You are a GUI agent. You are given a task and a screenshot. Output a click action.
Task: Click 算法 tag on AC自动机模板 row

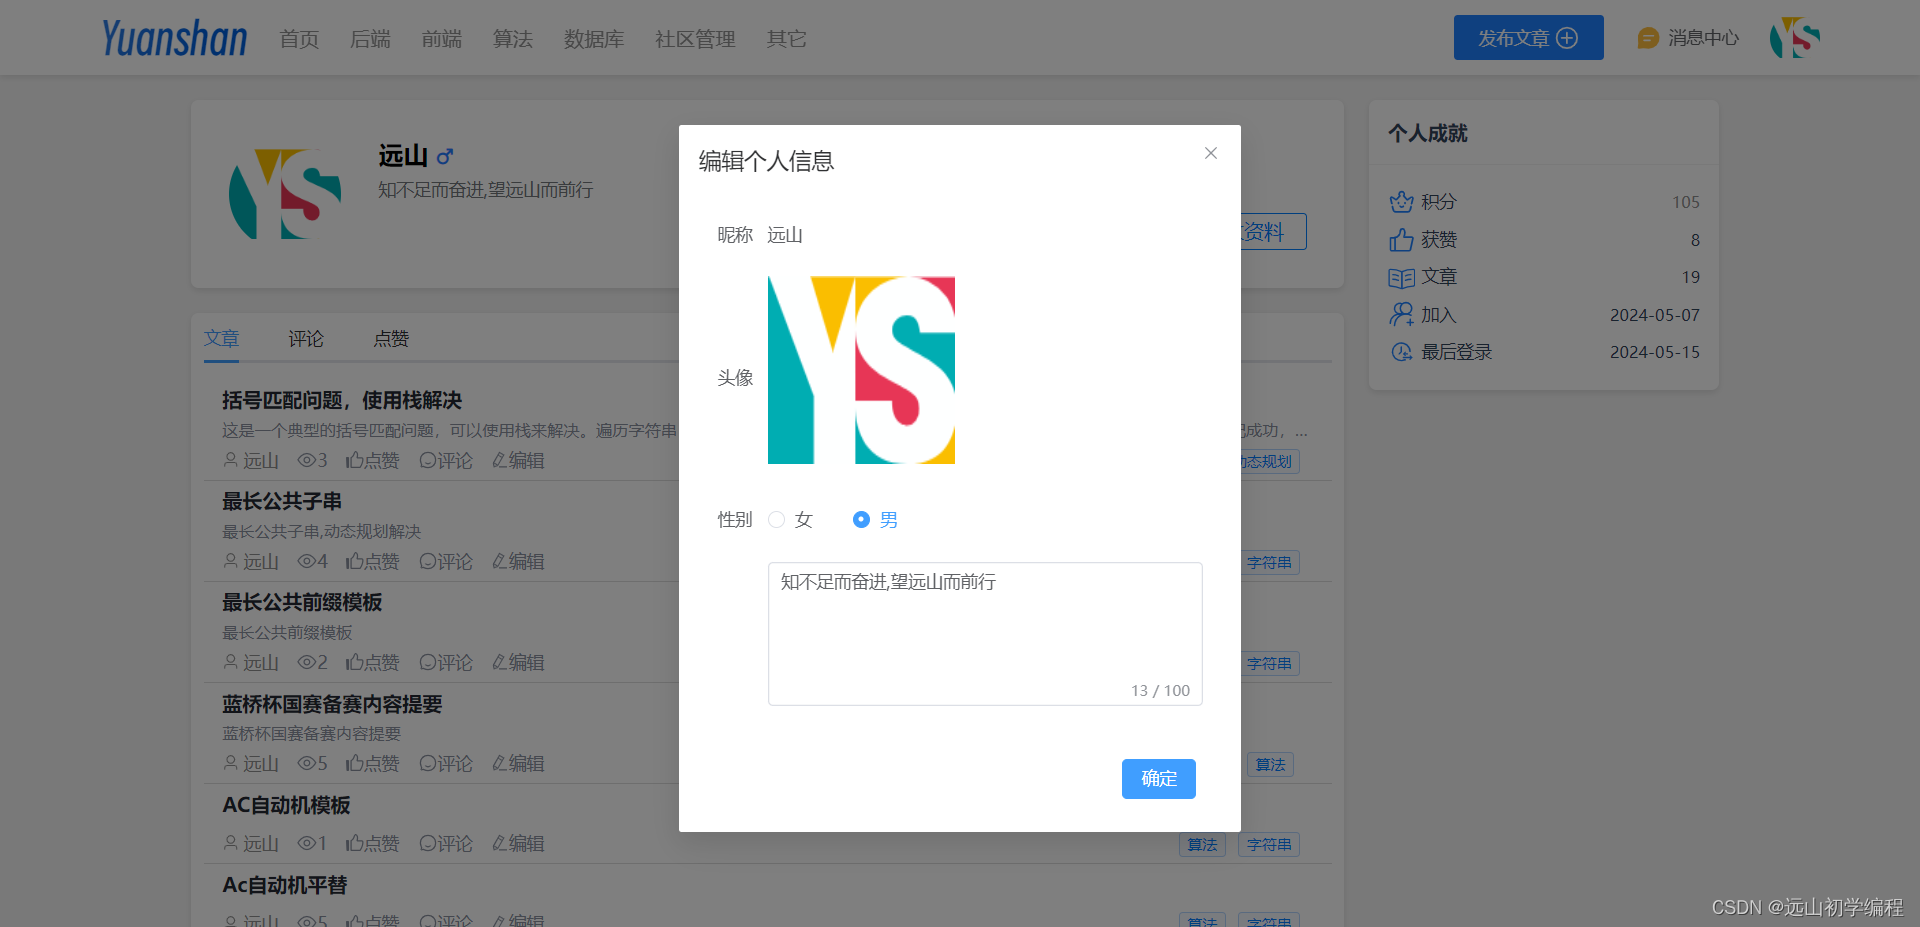point(1202,845)
